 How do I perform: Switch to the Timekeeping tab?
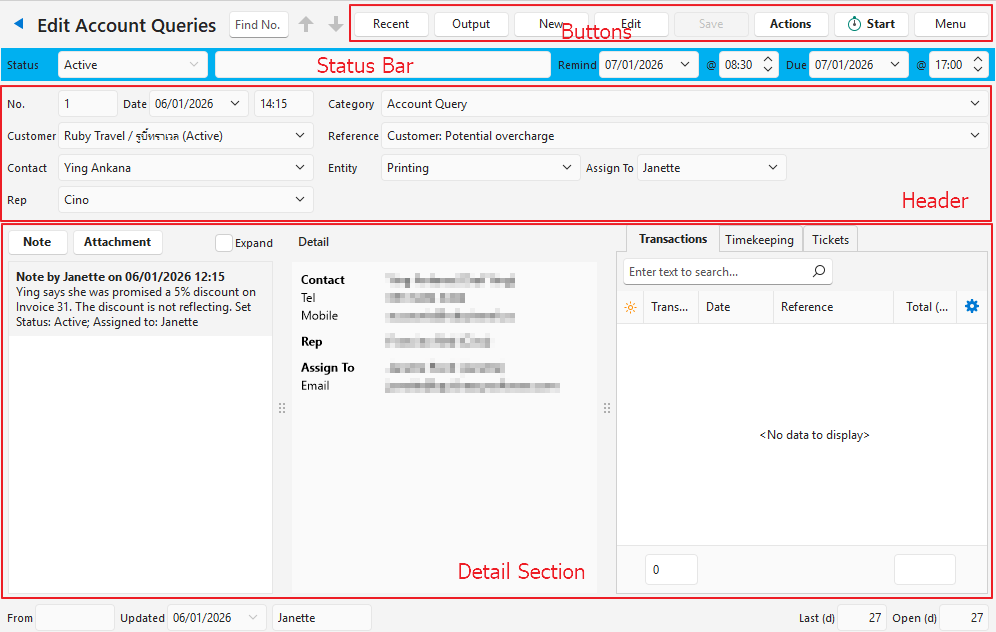[759, 240]
